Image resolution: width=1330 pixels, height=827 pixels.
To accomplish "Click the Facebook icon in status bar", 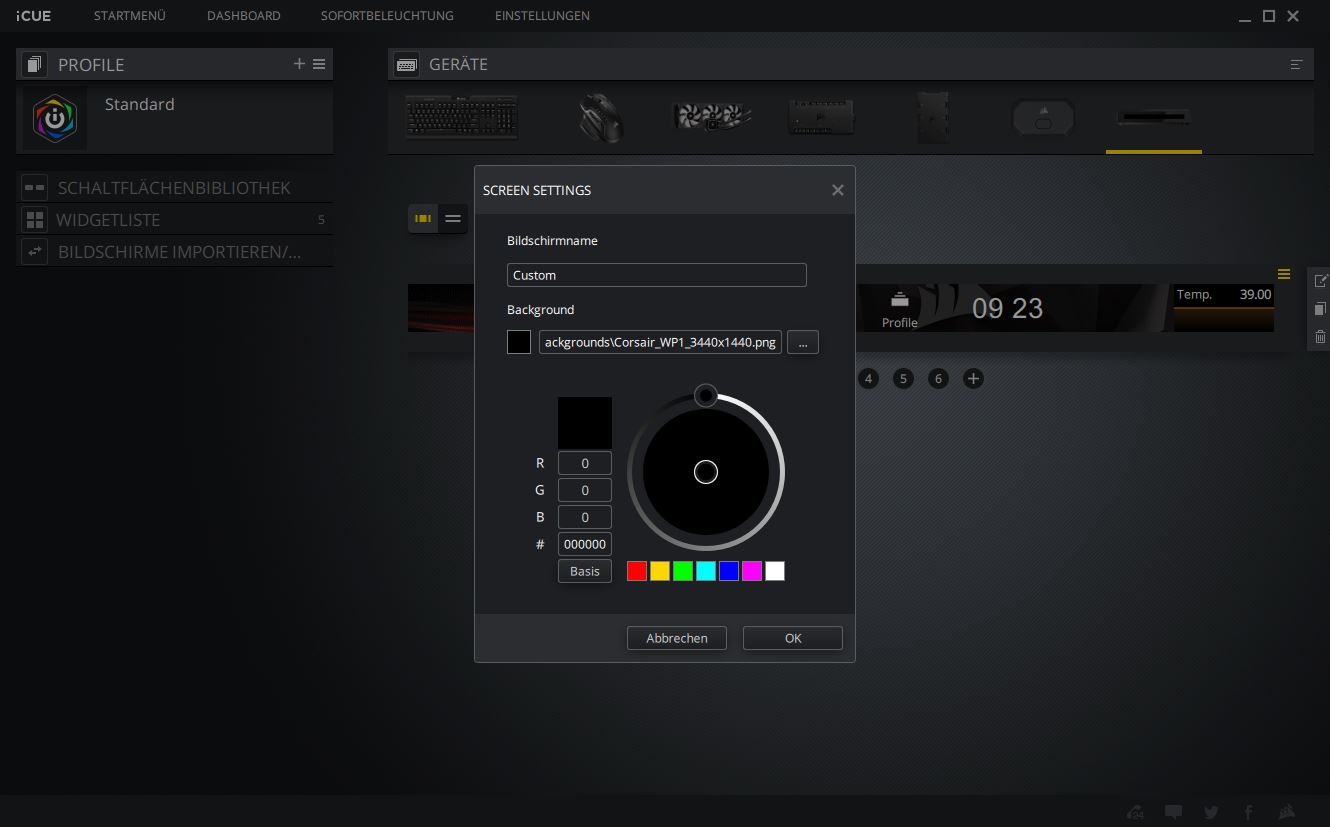I will click(x=1248, y=812).
